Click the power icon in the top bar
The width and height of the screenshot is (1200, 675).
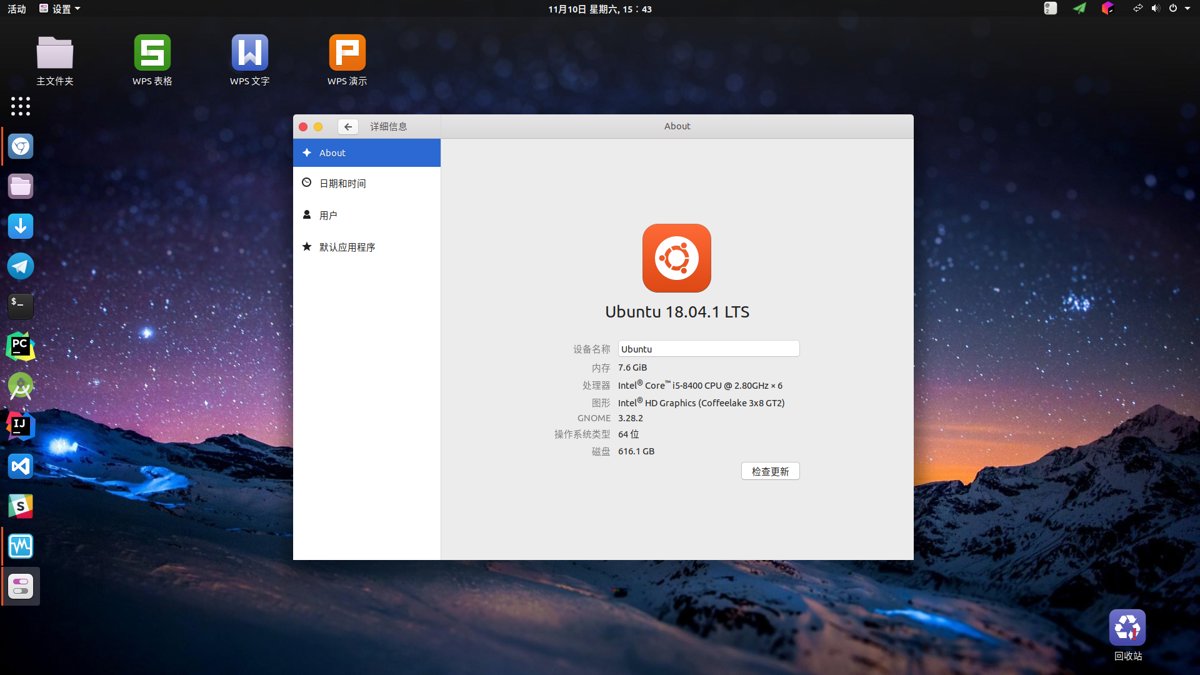tap(1172, 8)
